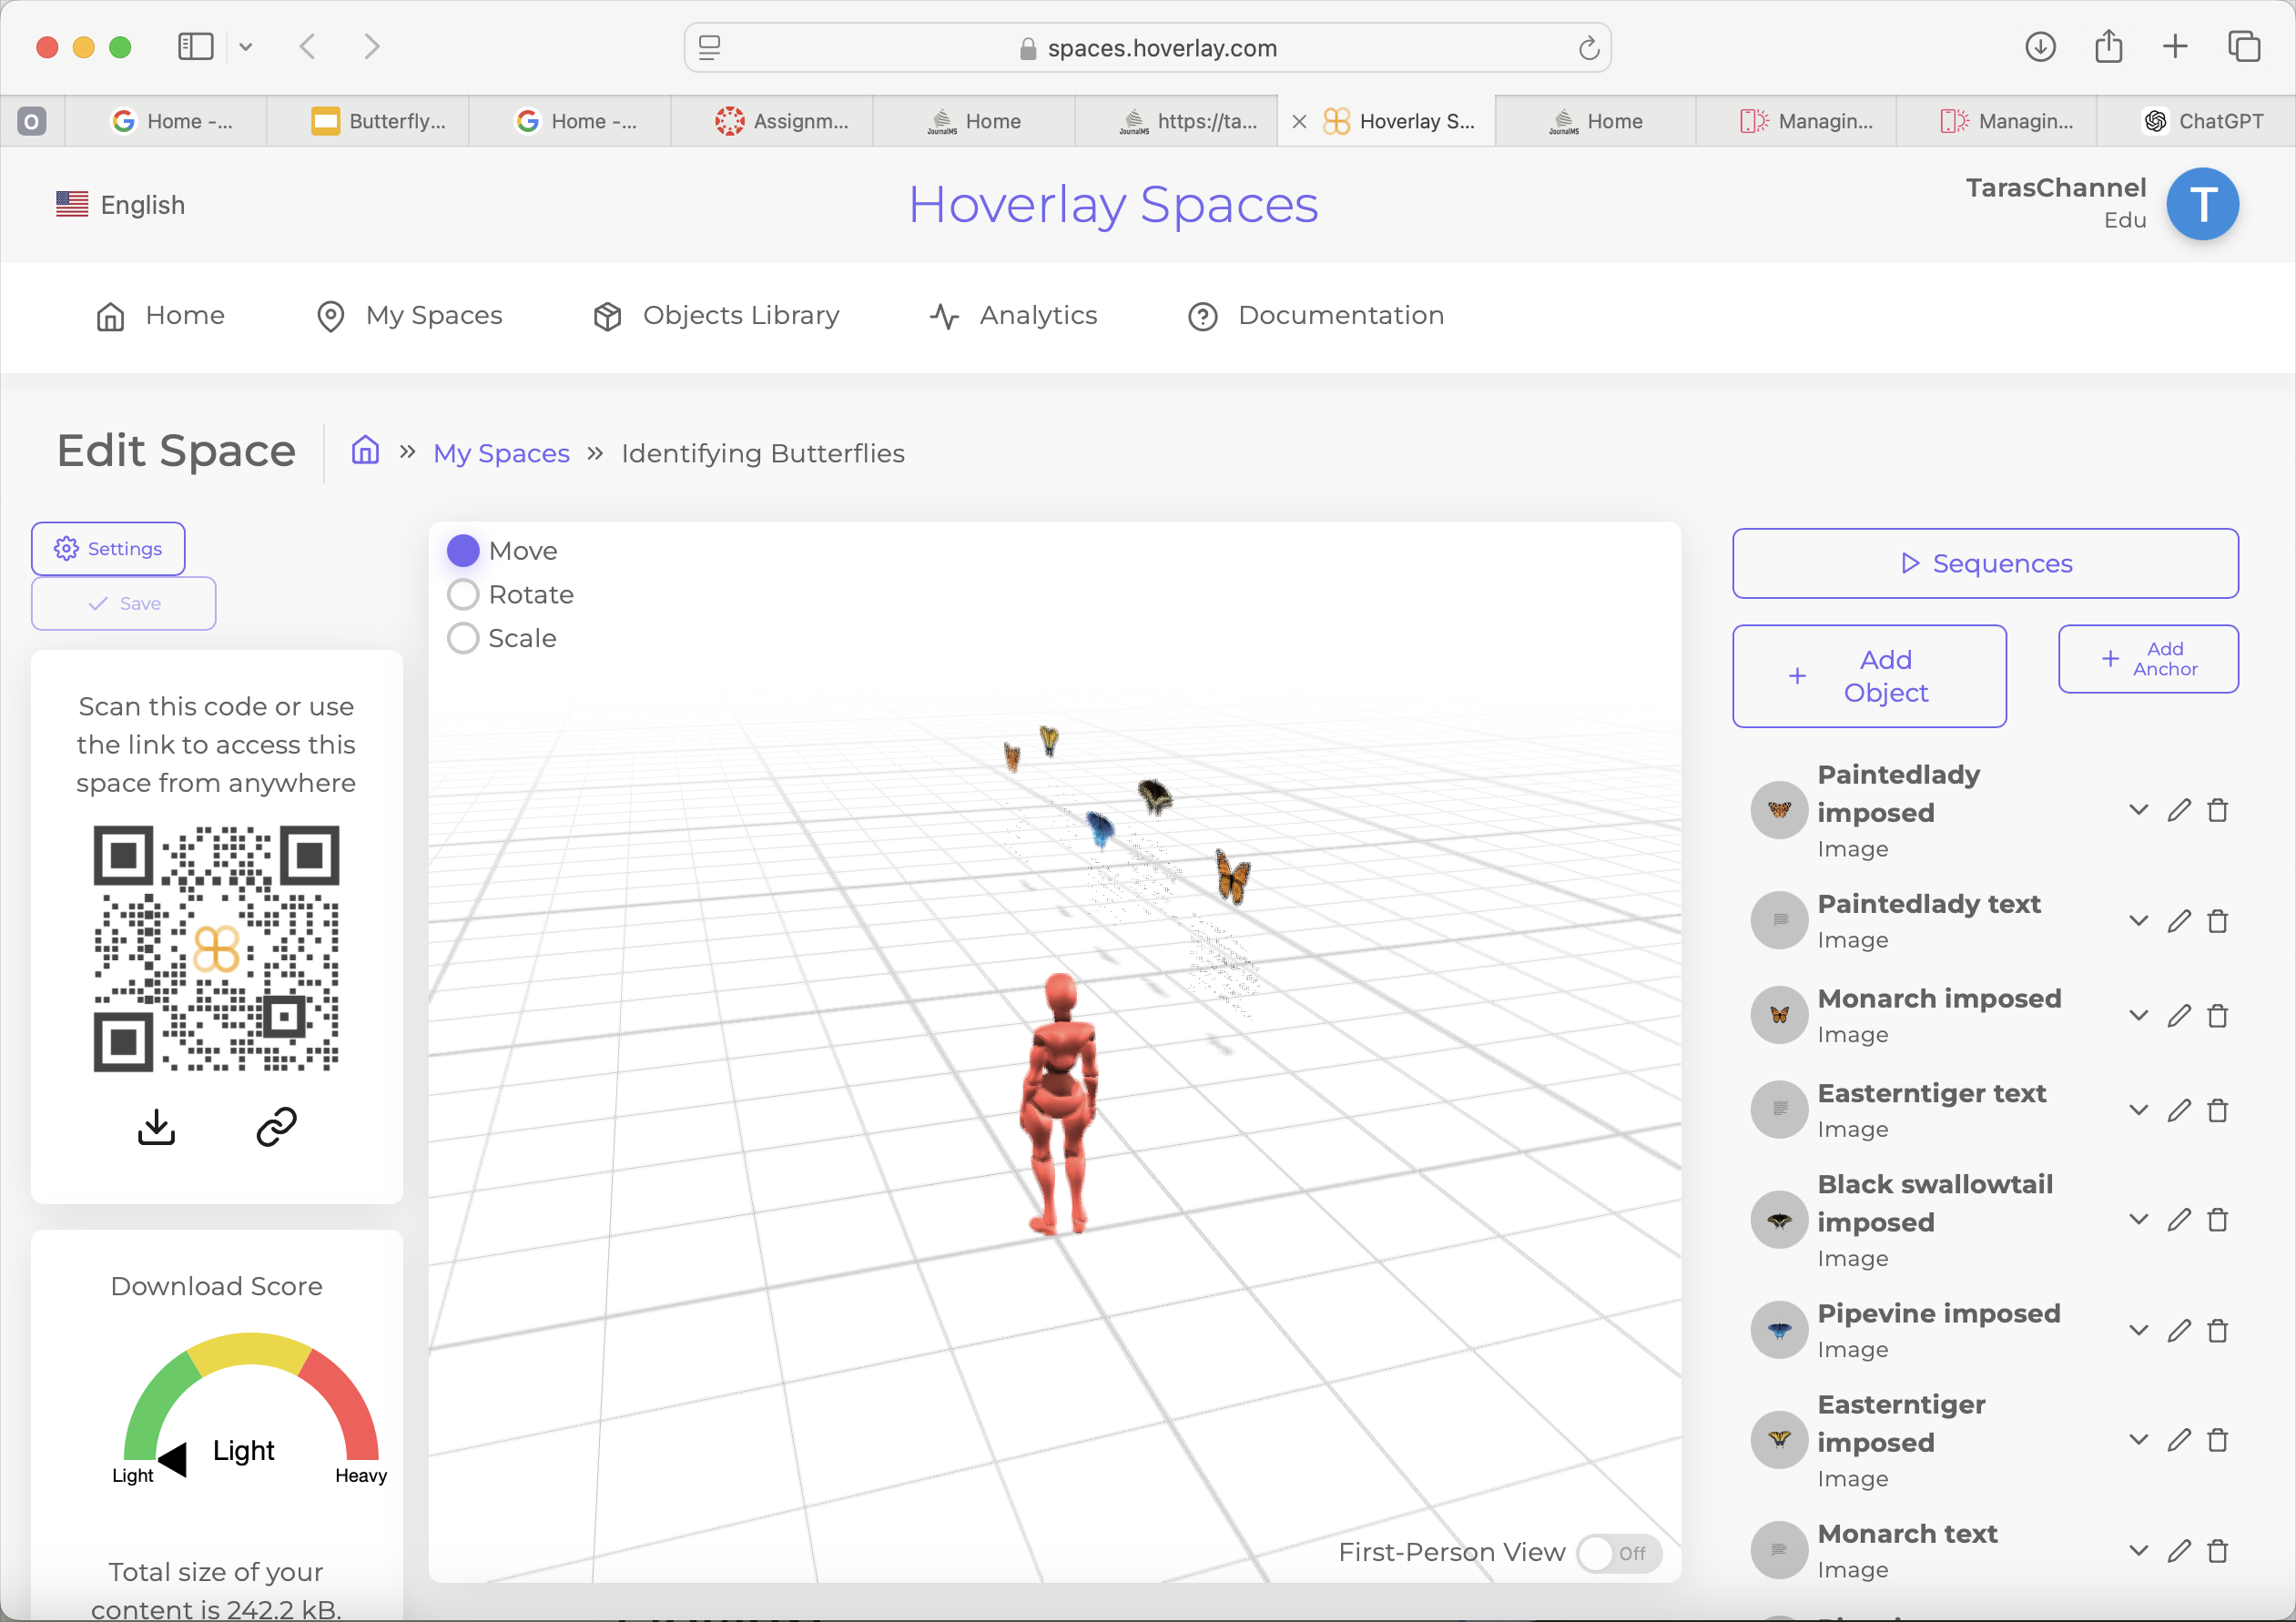Select the Move transform mode
The height and width of the screenshot is (1622, 2296).
tap(463, 551)
